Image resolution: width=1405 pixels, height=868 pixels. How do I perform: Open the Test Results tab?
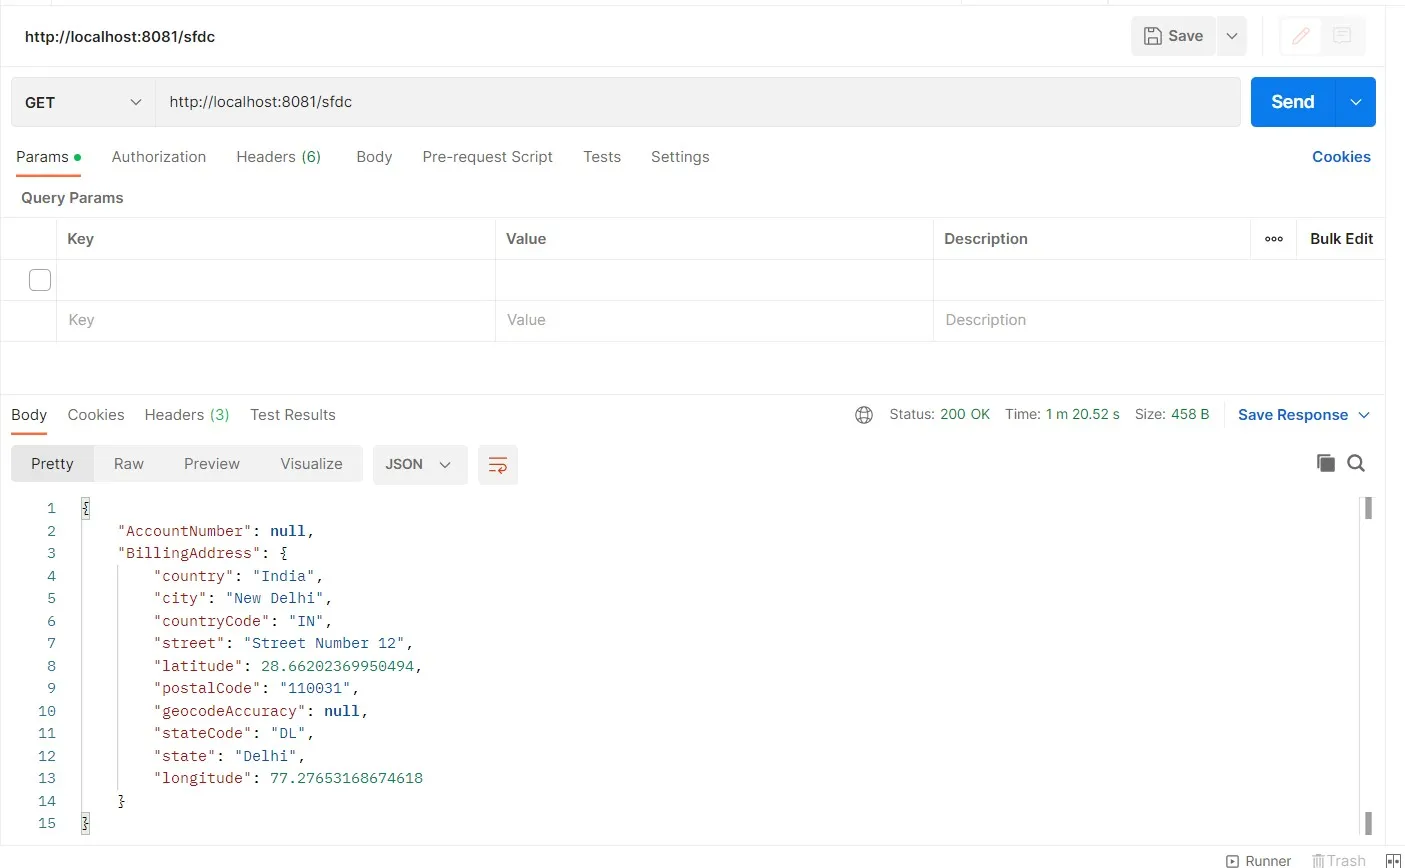tap(293, 415)
